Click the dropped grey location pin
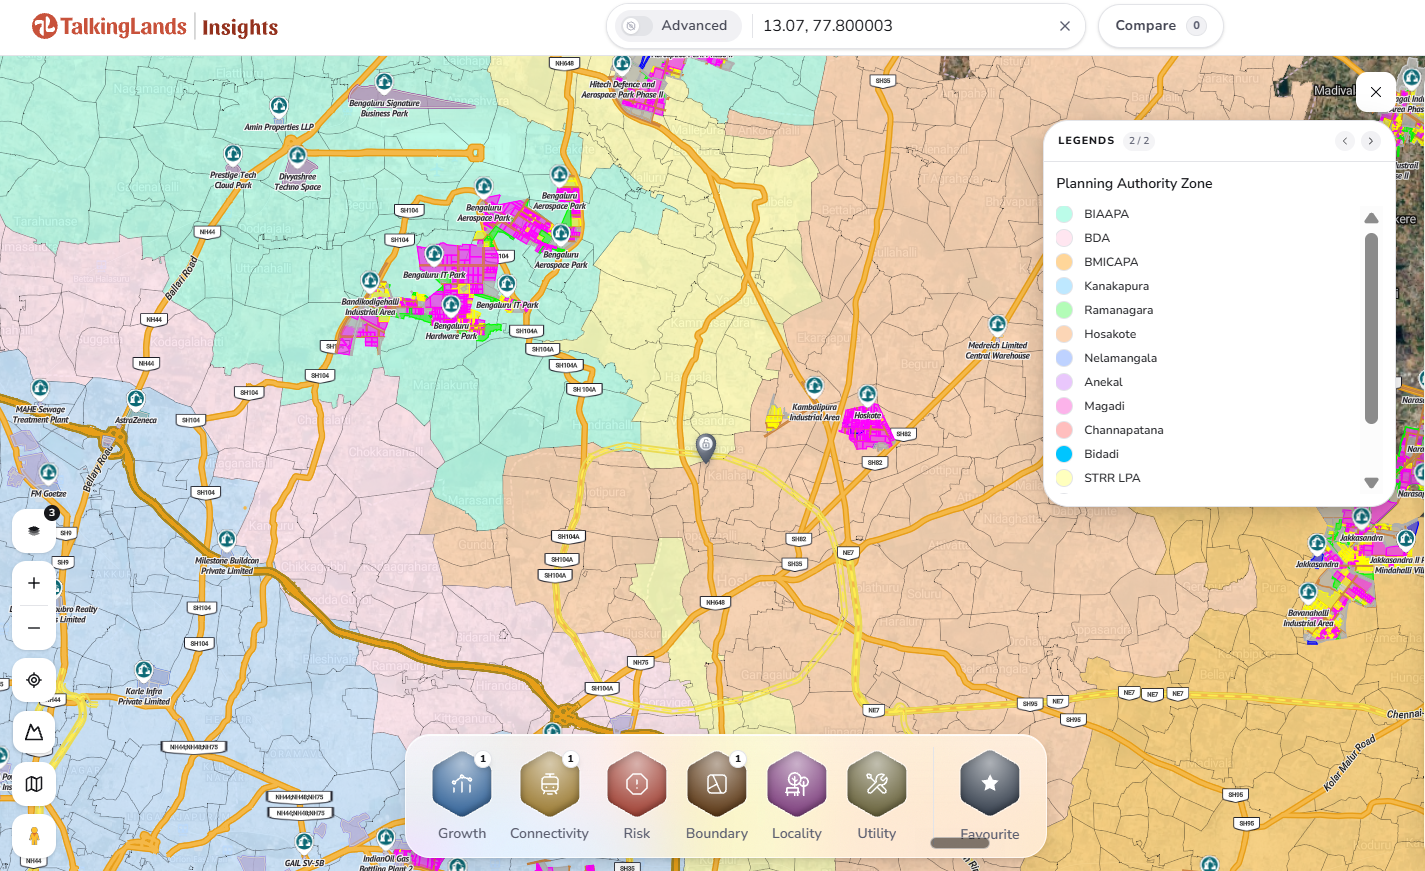The image size is (1425, 871). (x=706, y=447)
